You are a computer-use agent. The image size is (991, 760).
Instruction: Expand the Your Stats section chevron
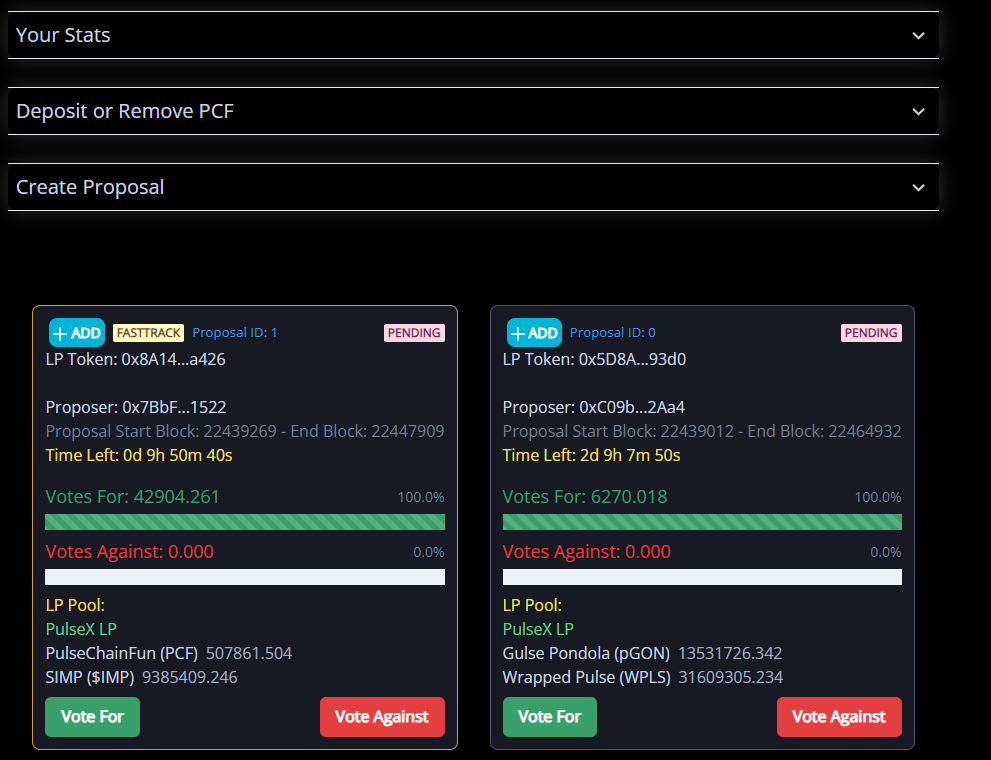(918, 36)
